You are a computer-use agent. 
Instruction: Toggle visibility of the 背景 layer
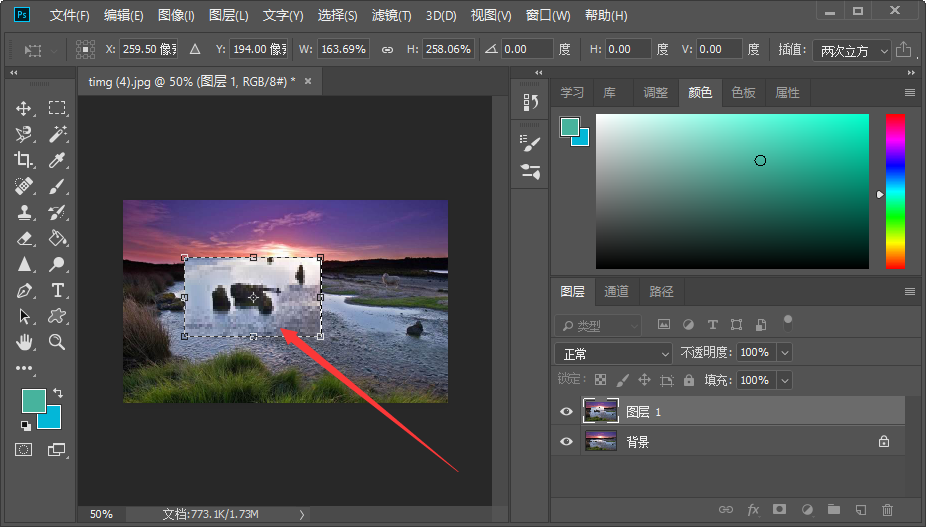click(x=567, y=441)
